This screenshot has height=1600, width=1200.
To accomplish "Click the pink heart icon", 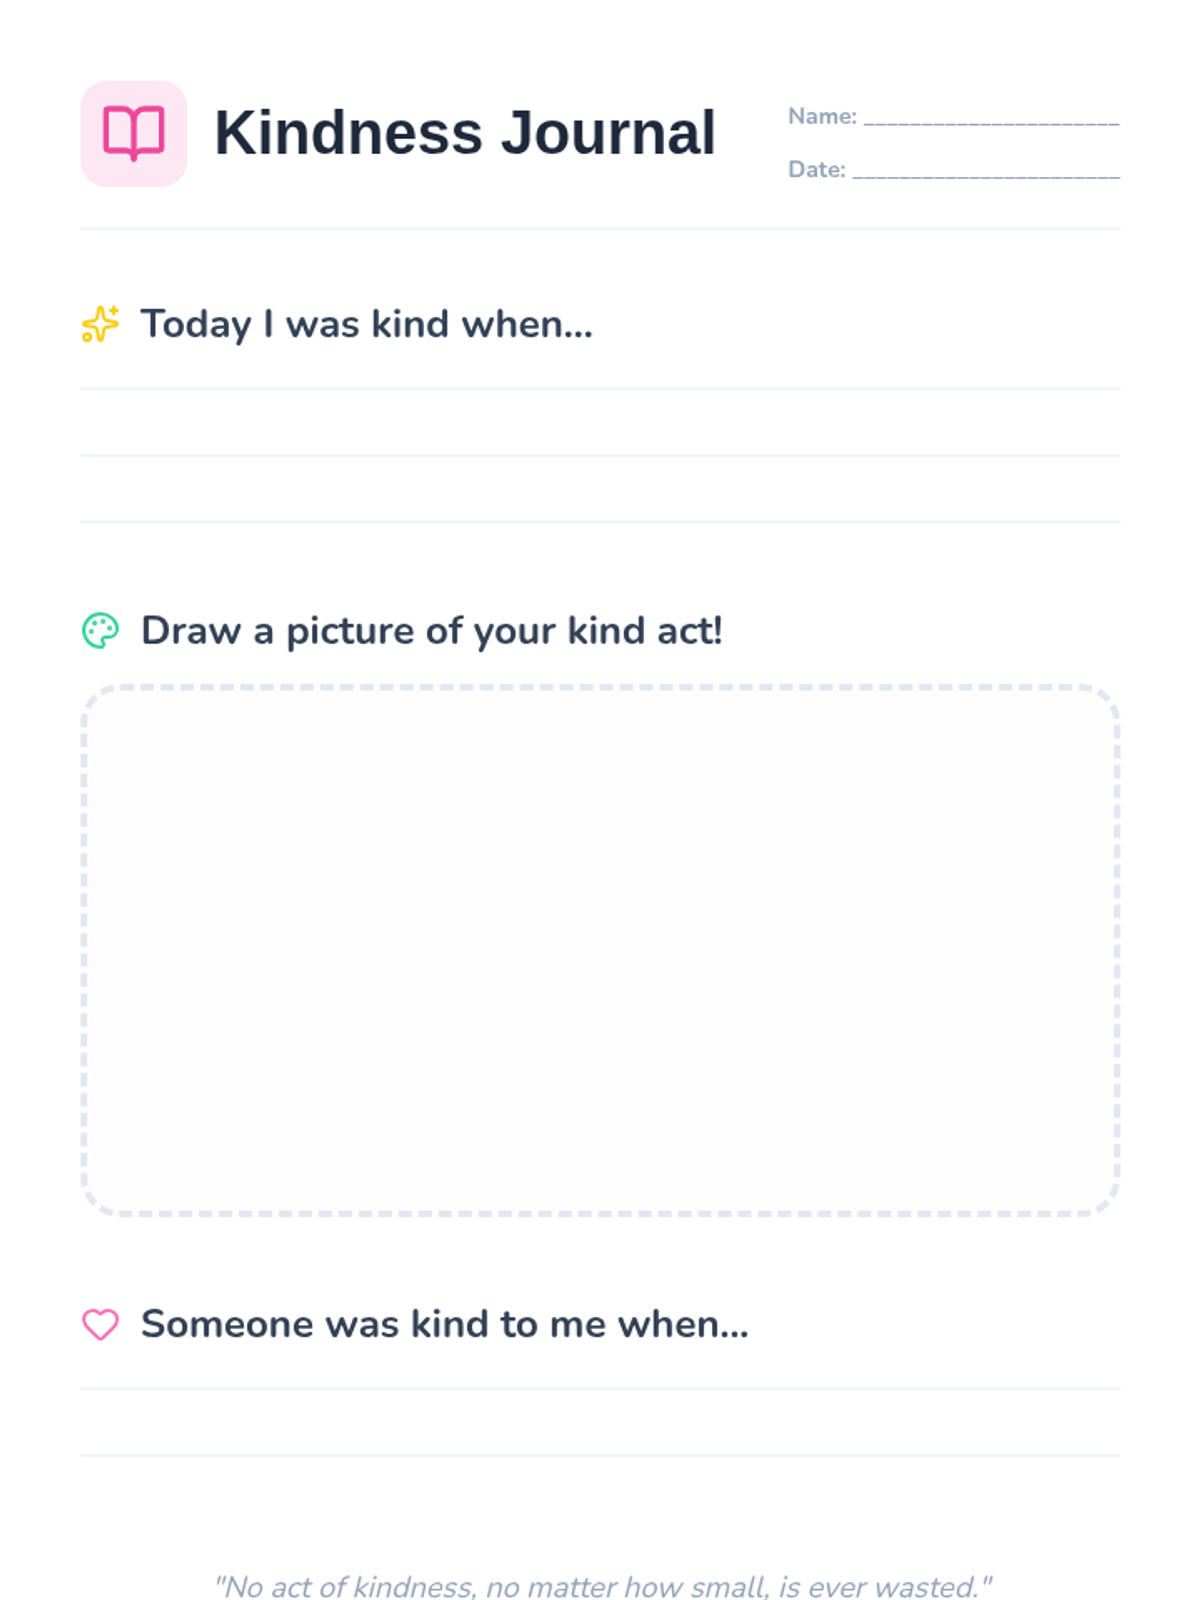I will coord(100,1324).
